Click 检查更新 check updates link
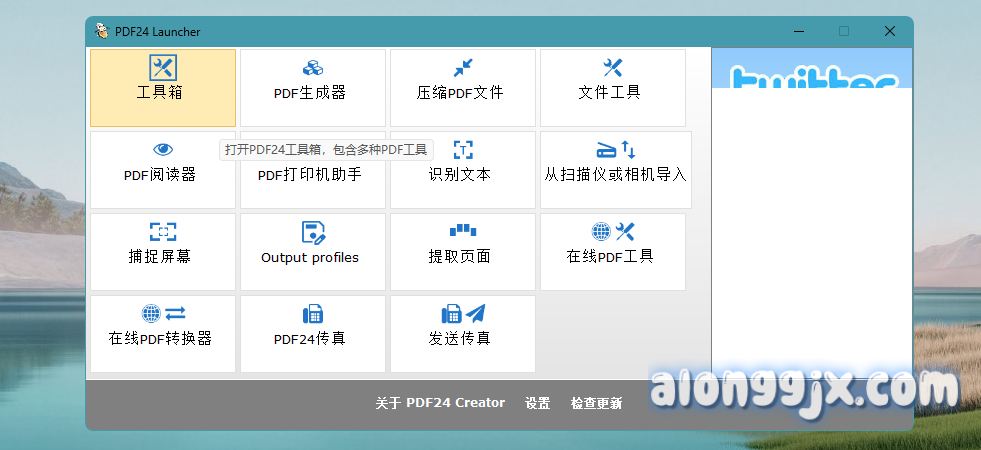This screenshot has width=981, height=450. point(596,403)
